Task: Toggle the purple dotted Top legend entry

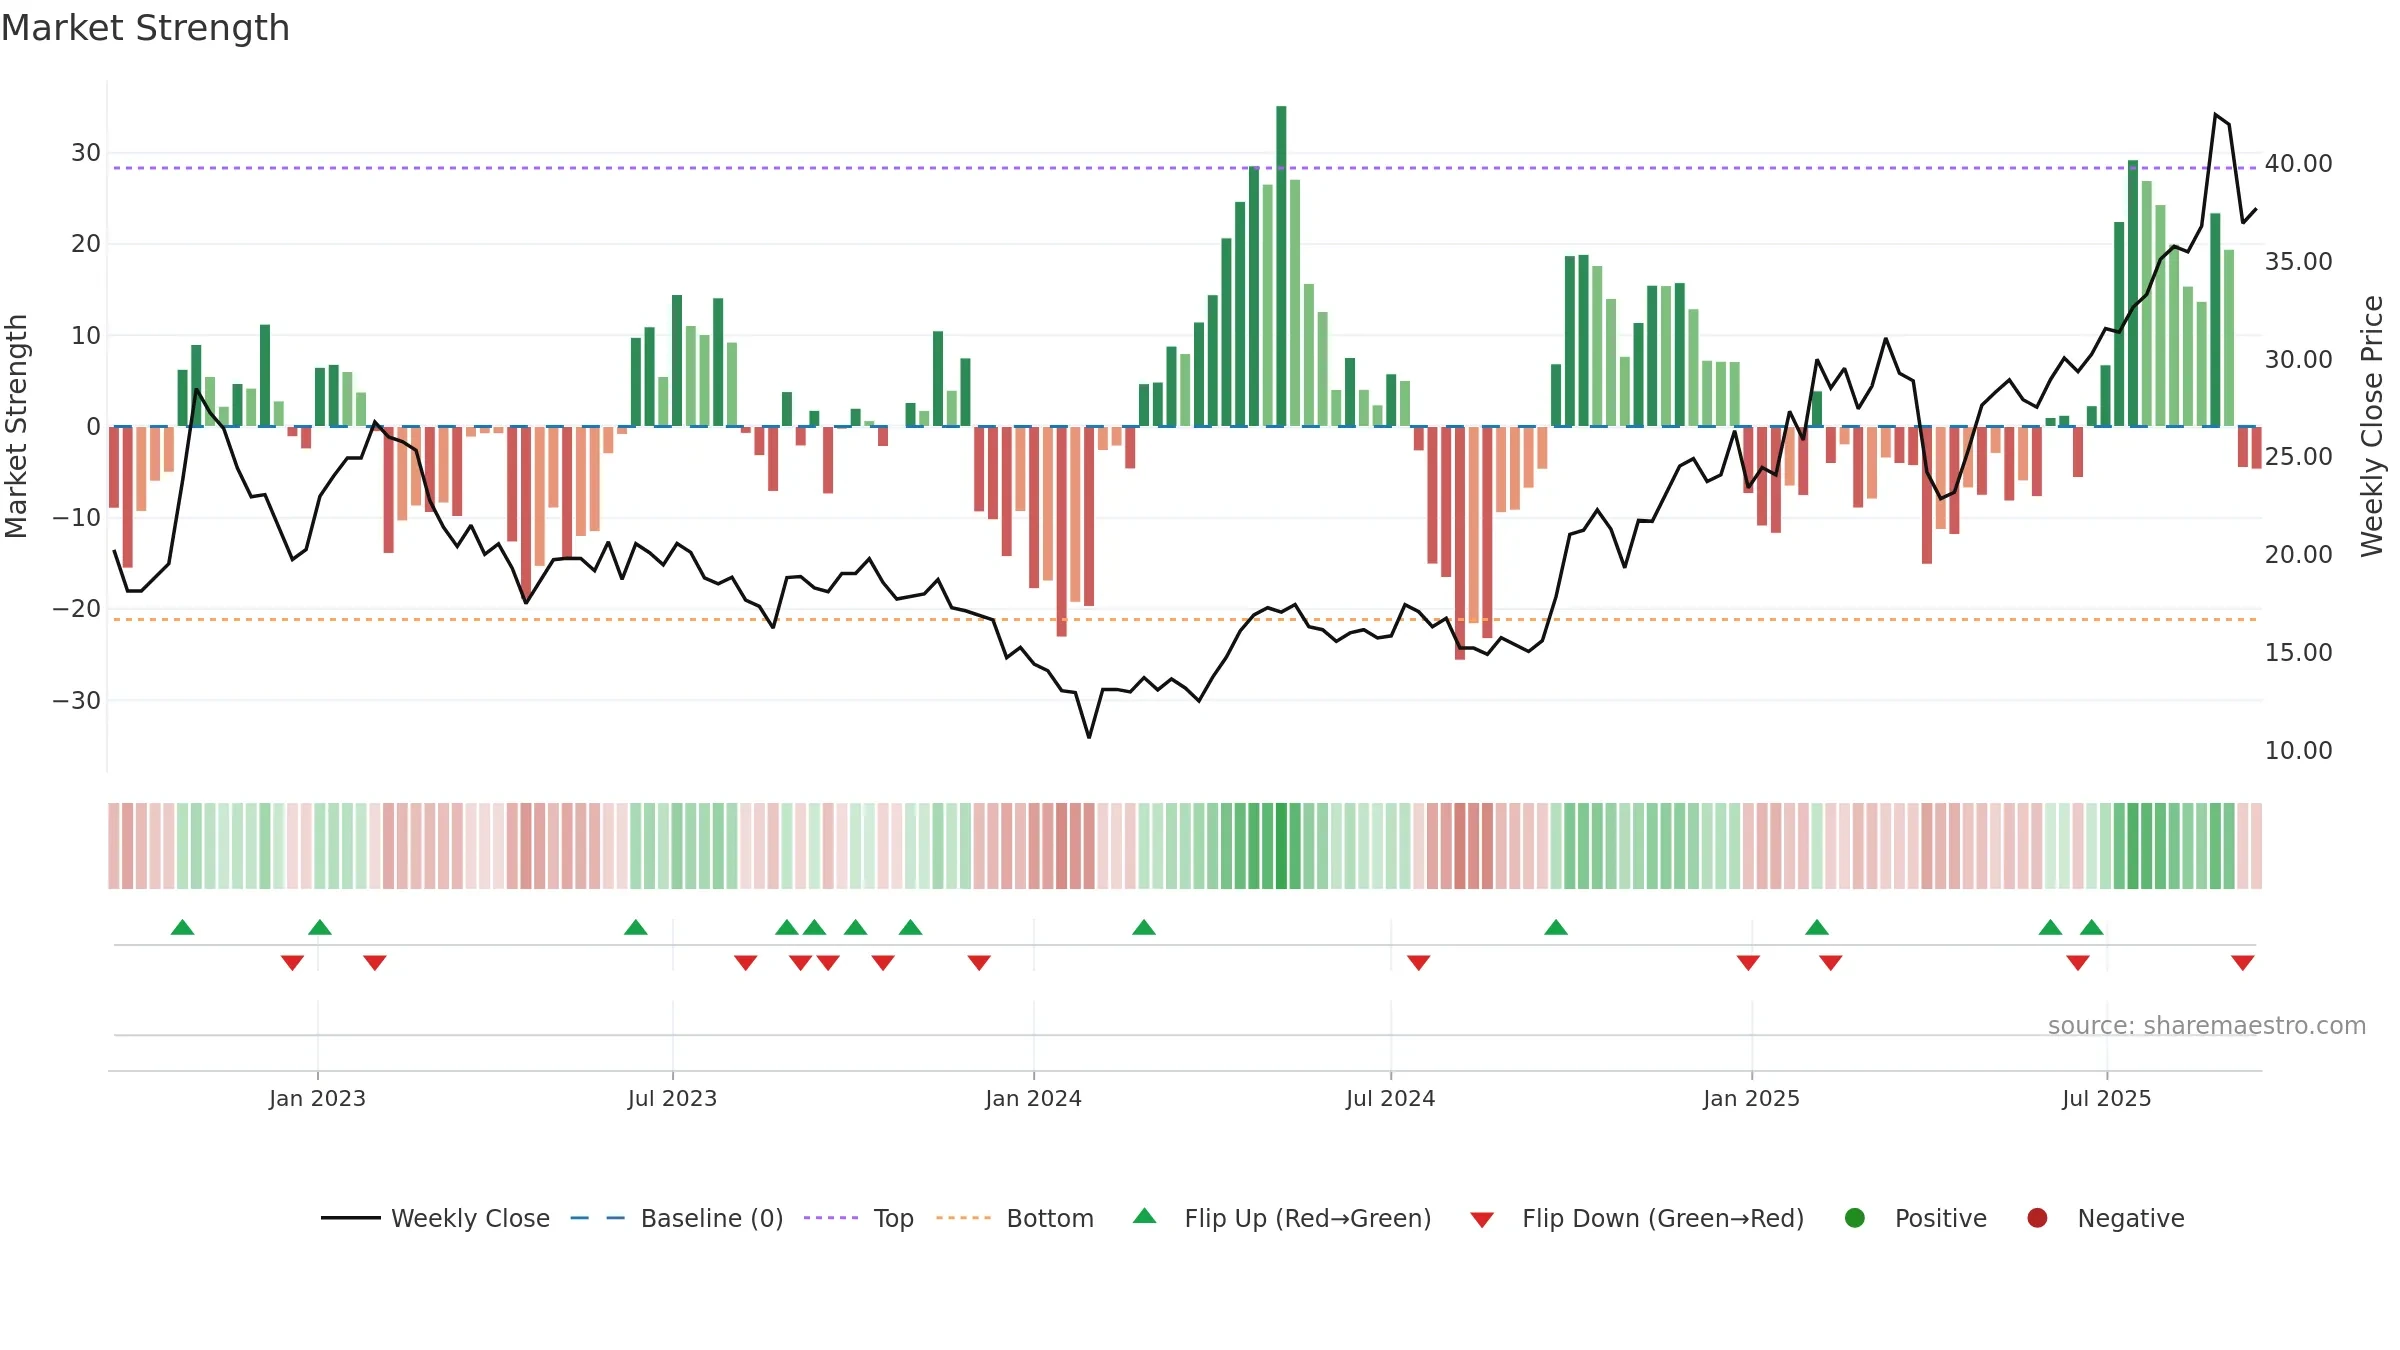Action: [859, 1218]
